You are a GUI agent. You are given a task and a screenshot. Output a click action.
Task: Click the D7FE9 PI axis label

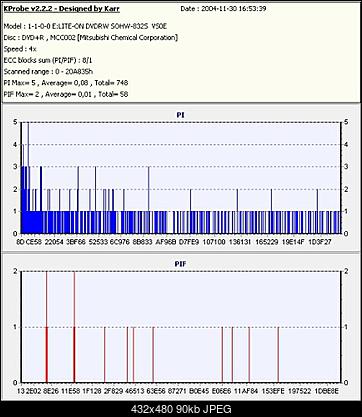pos(189,242)
